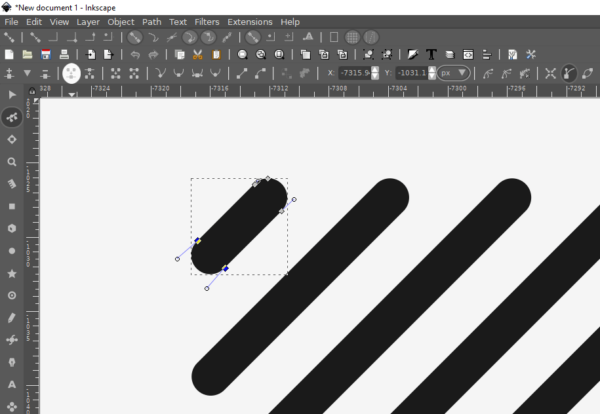Open the Path menu

[152, 22]
